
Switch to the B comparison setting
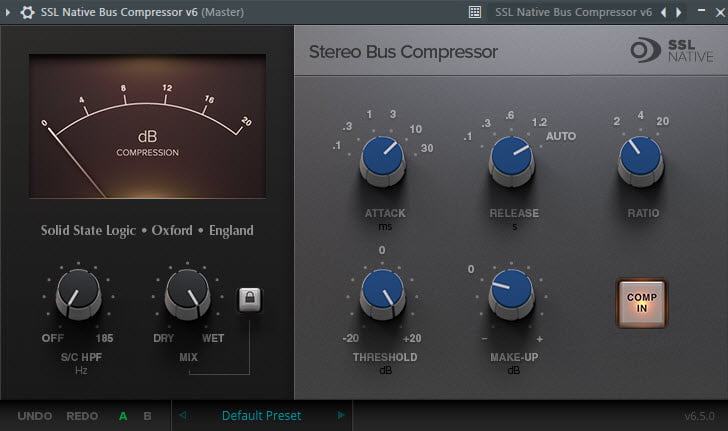[x=147, y=416]
